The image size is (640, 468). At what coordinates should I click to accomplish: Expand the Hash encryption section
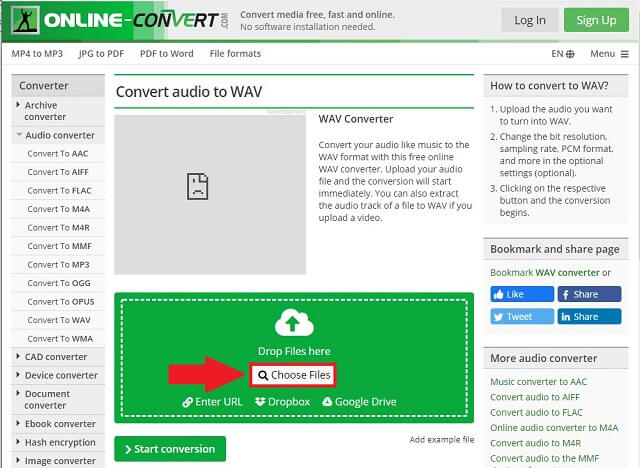pyautogui.click(x=56, y=442)
